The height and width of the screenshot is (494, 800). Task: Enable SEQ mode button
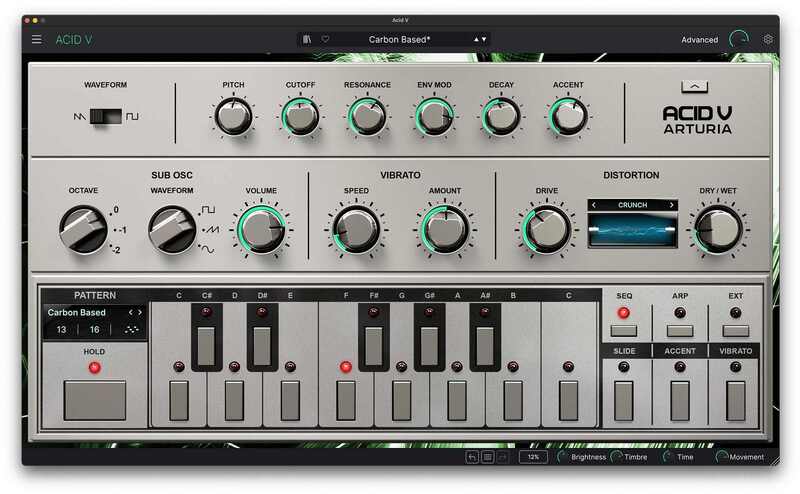(624, 331)
